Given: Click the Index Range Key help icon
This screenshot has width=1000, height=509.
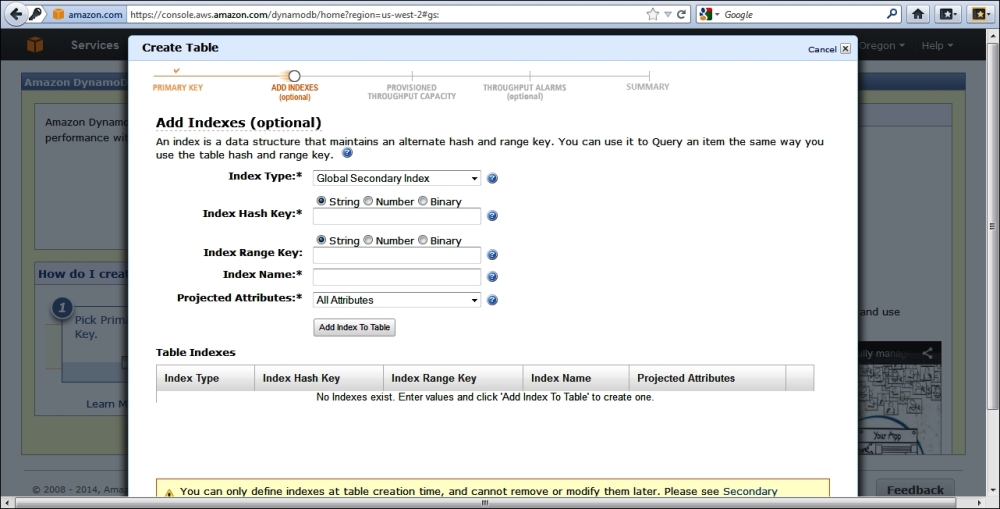Looking at the screenshot, I should [492, 255].
